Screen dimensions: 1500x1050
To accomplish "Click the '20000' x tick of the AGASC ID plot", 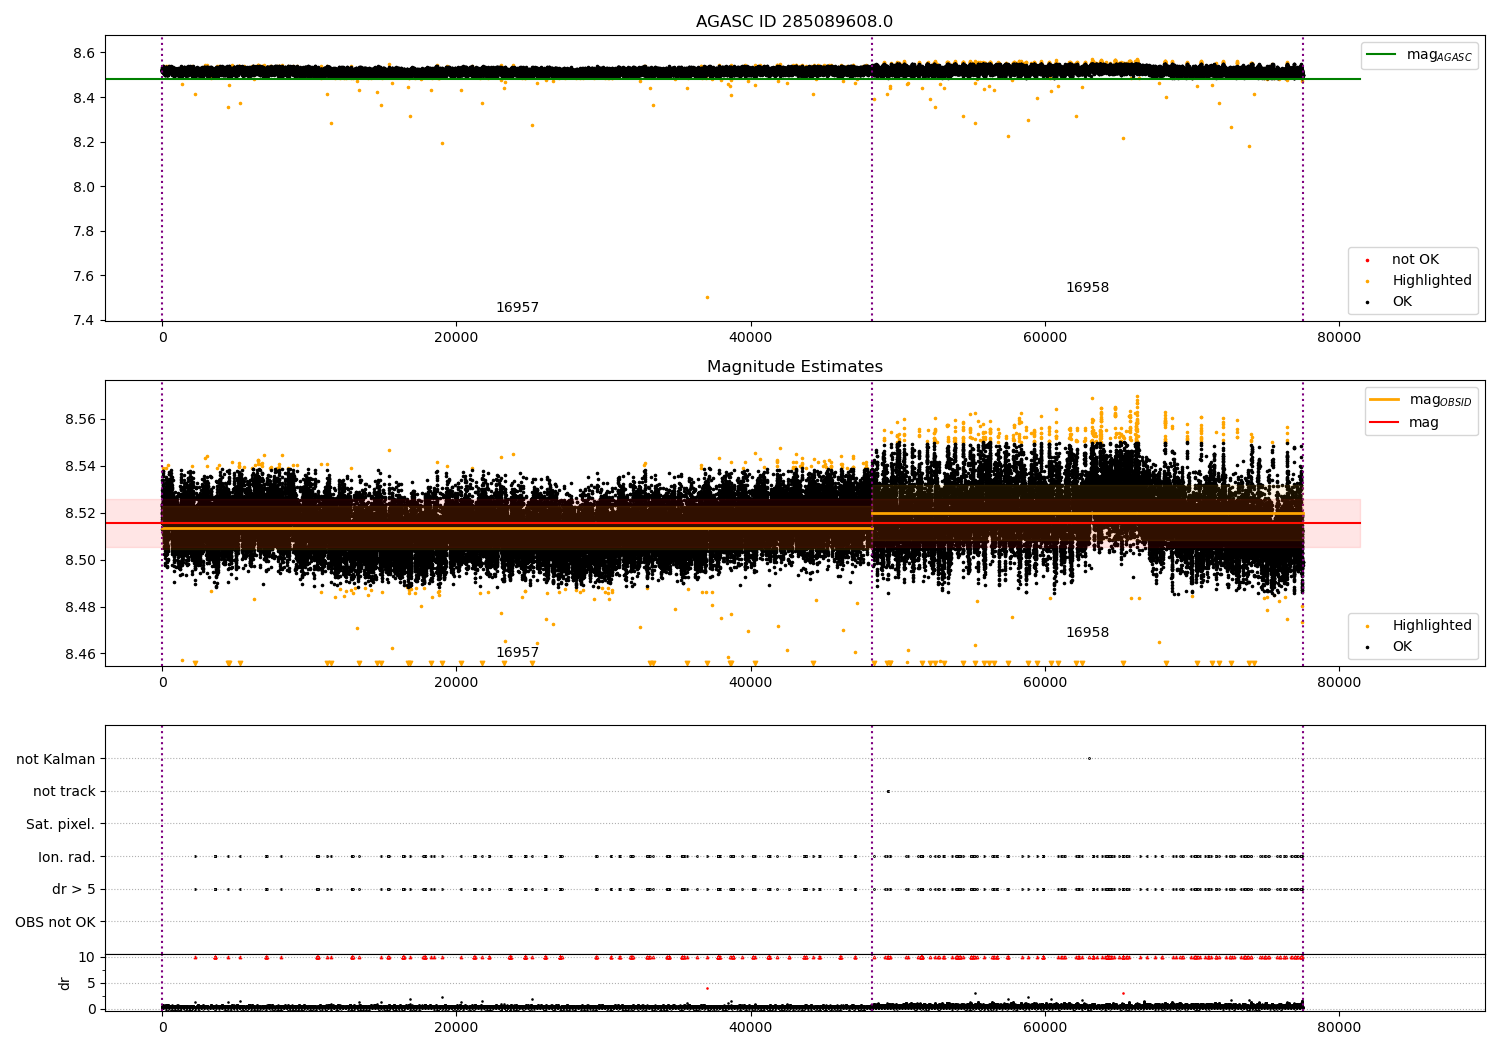I will (456, 338).
